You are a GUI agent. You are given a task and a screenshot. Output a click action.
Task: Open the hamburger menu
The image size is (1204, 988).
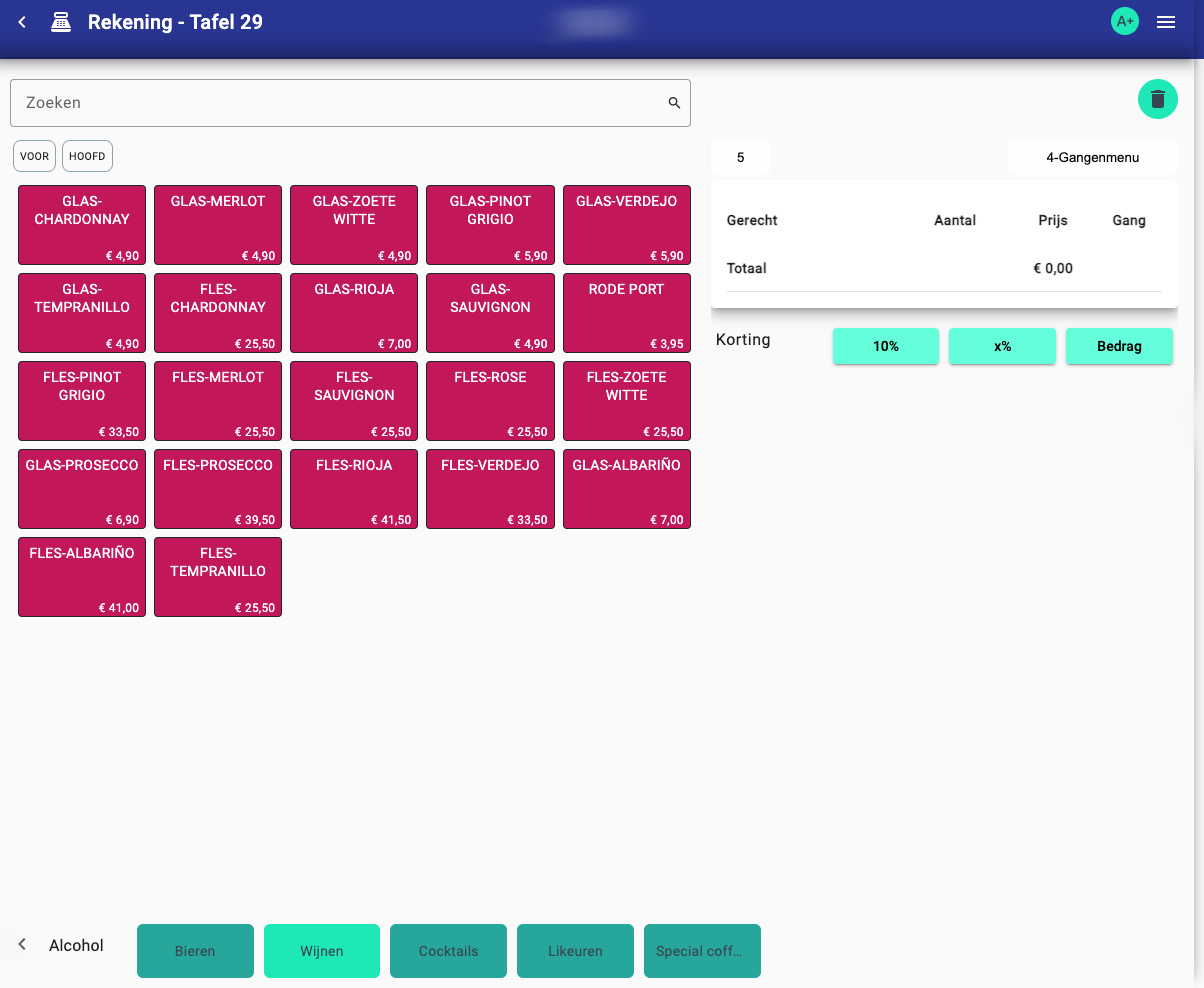pos(1165,22)
